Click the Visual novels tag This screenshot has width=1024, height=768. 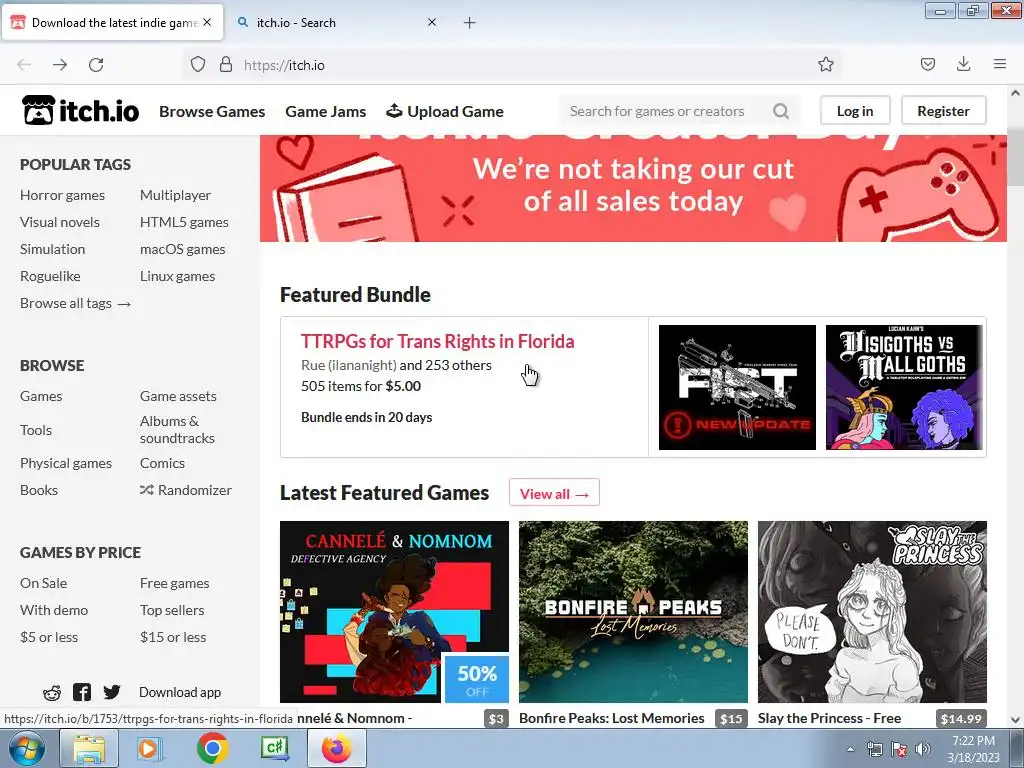pyautogui.click(x=60, y=222)
